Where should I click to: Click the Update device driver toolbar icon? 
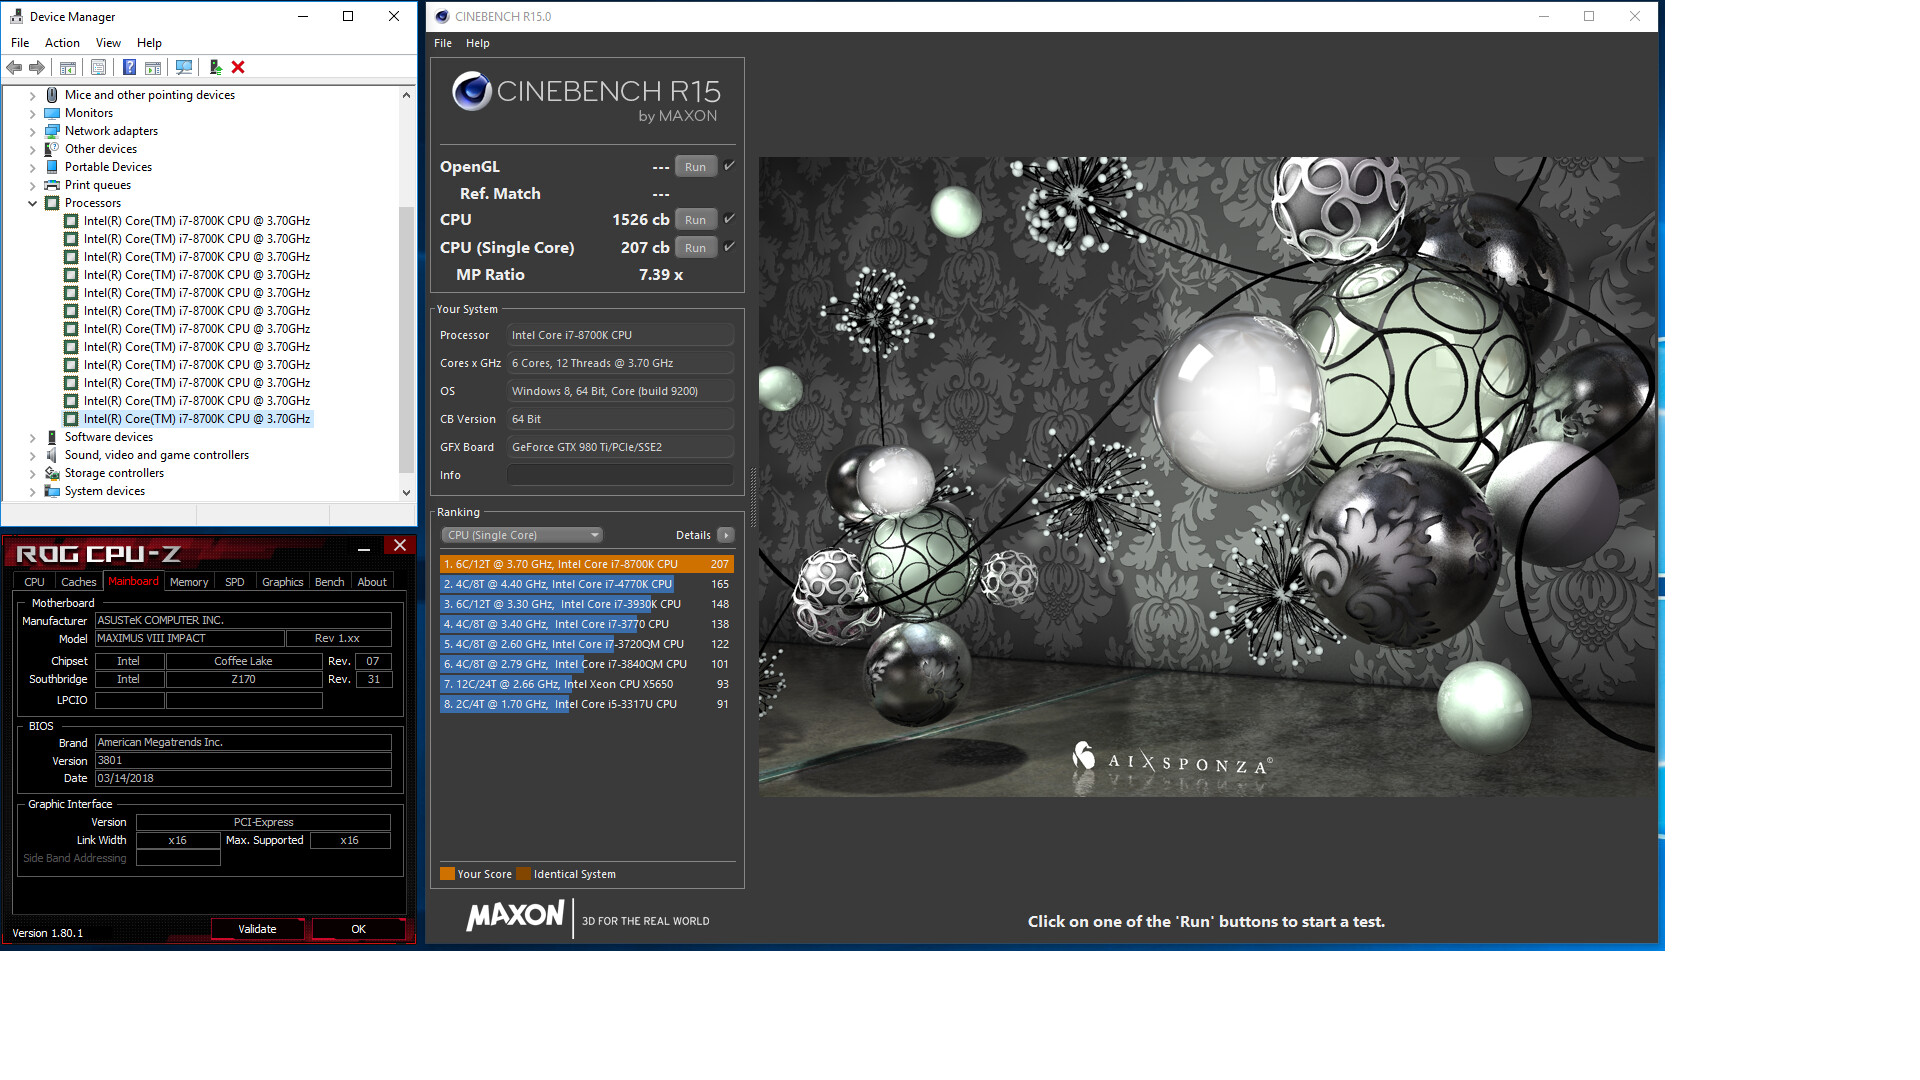(x=215, y=67)
